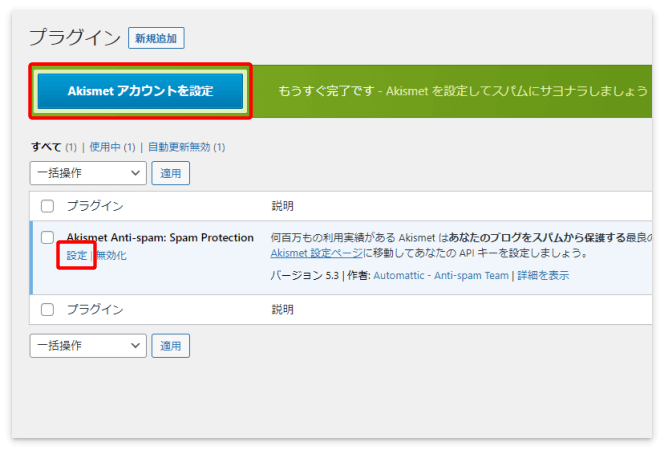664x451 pixels.
Task: Click the プラグイン column header at top
Action: coord(95,206)
